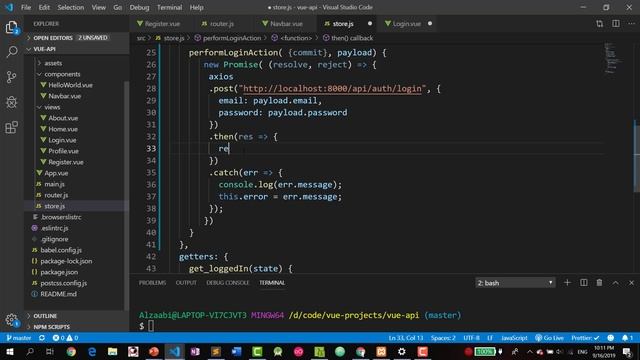Expand the Open Editors section
This screenshot has width=640, height=360.
point(77,38)
